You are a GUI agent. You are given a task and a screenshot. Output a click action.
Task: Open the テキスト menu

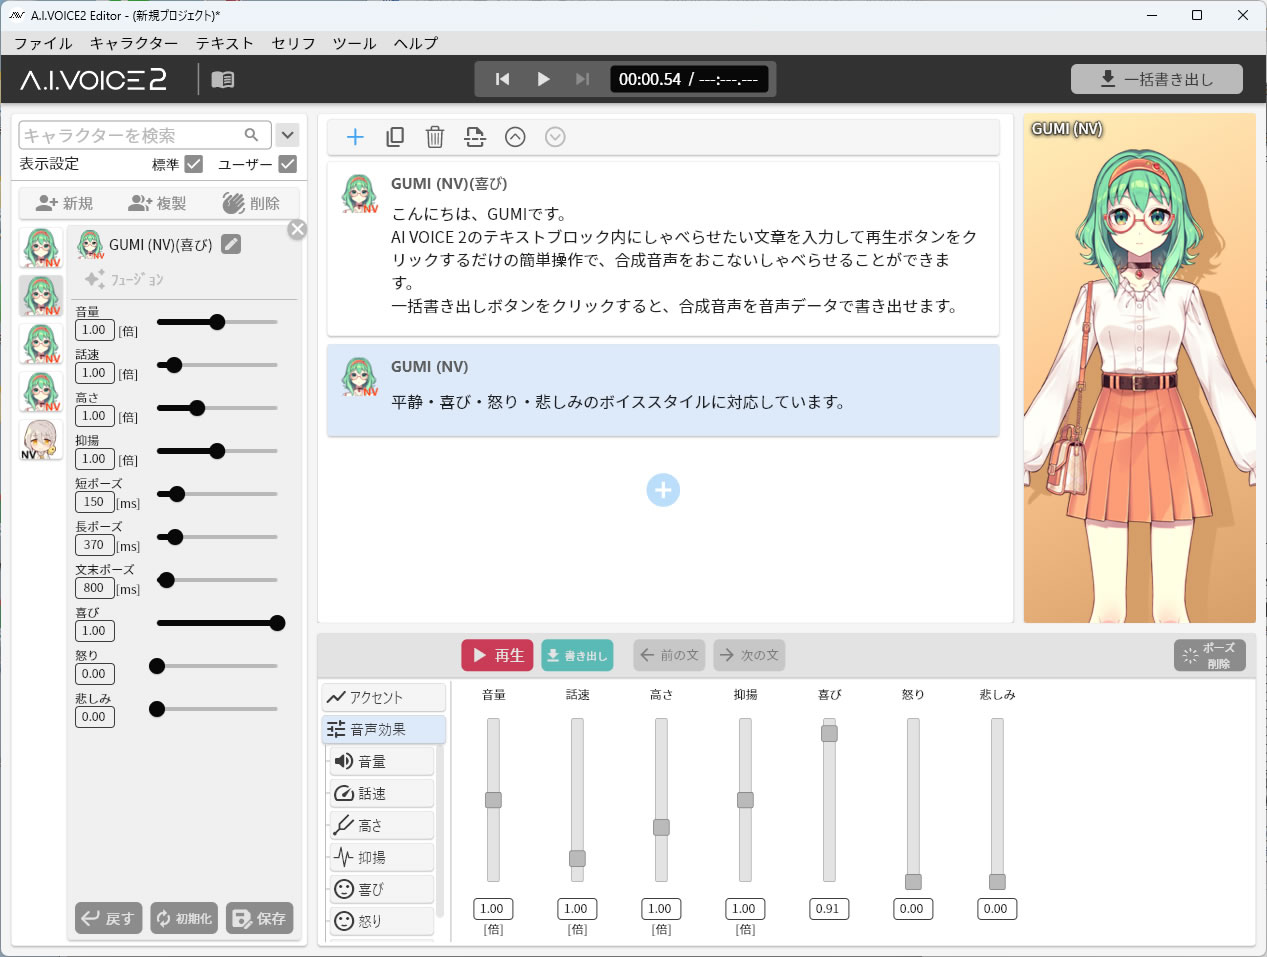(225, 43)
